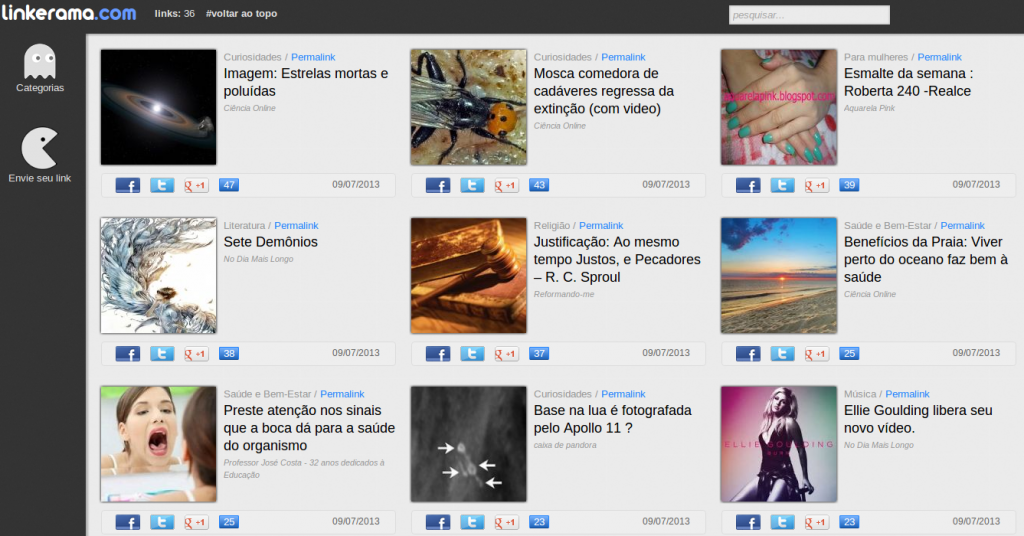Share Justificação post on Facebook
Viewport: 1024px width, 536px height.
[438, 354]
